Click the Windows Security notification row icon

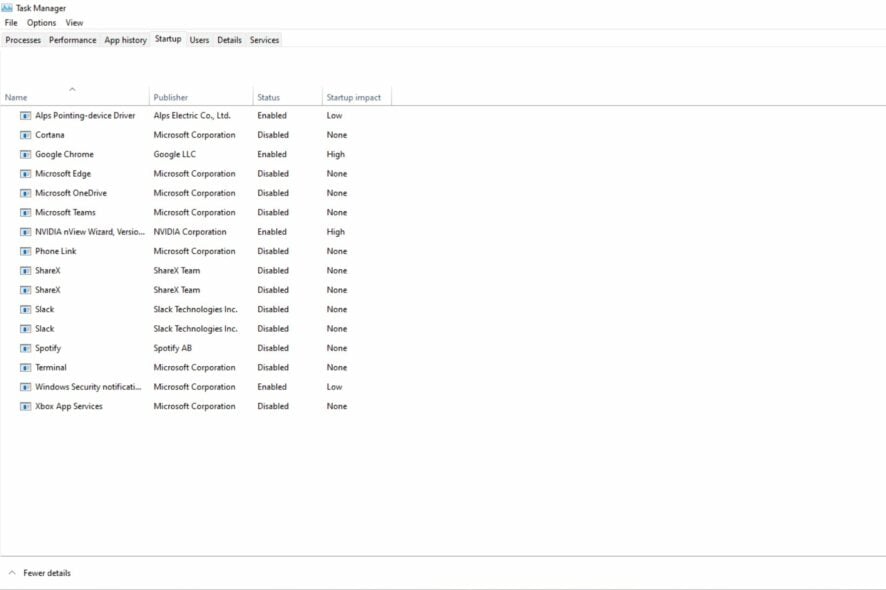point(25,387)
